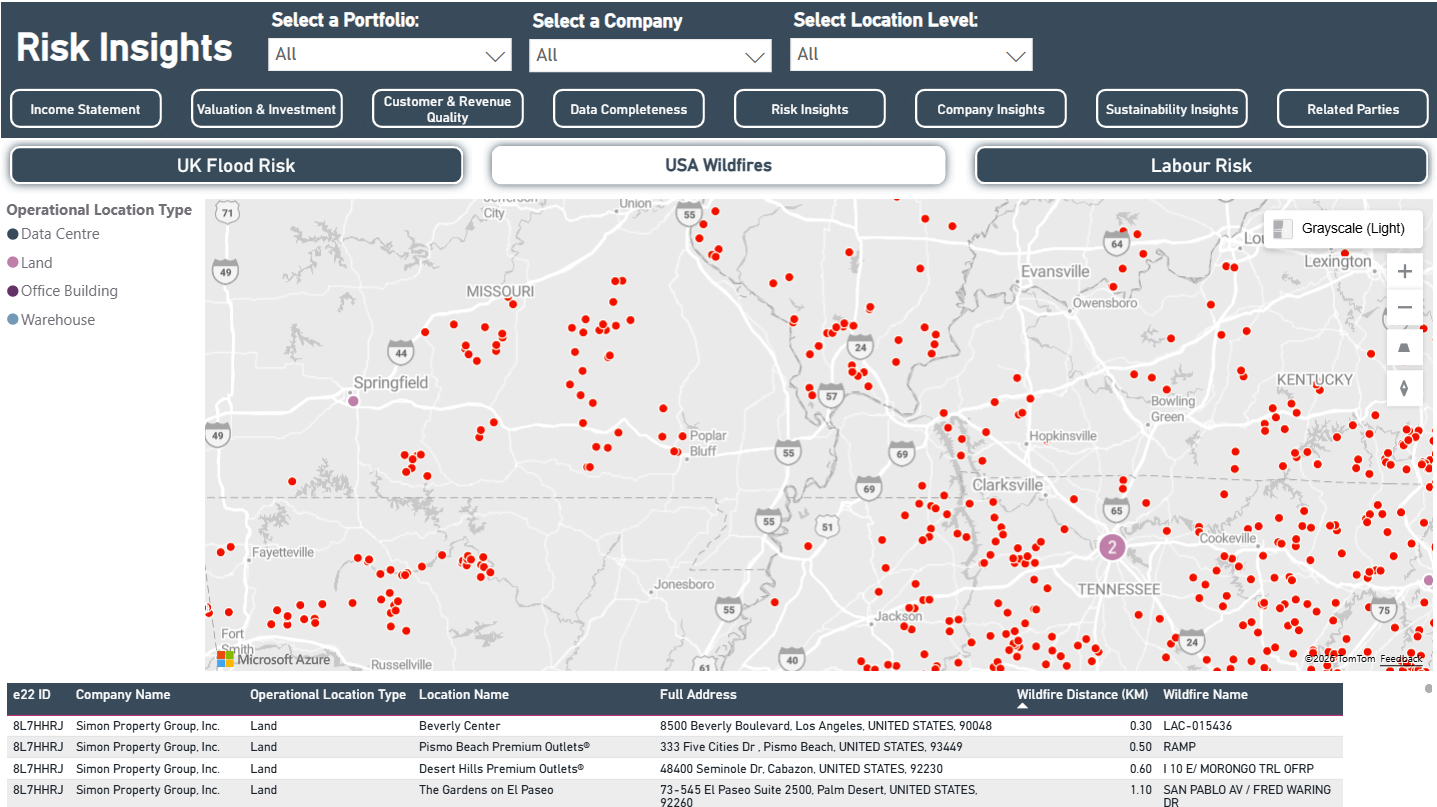Image resolution: width=1437 pixels, height=807 pixels.
Task: Click the 73-545 El Paseo Suite 2500 address
Action: click(818, 795)
